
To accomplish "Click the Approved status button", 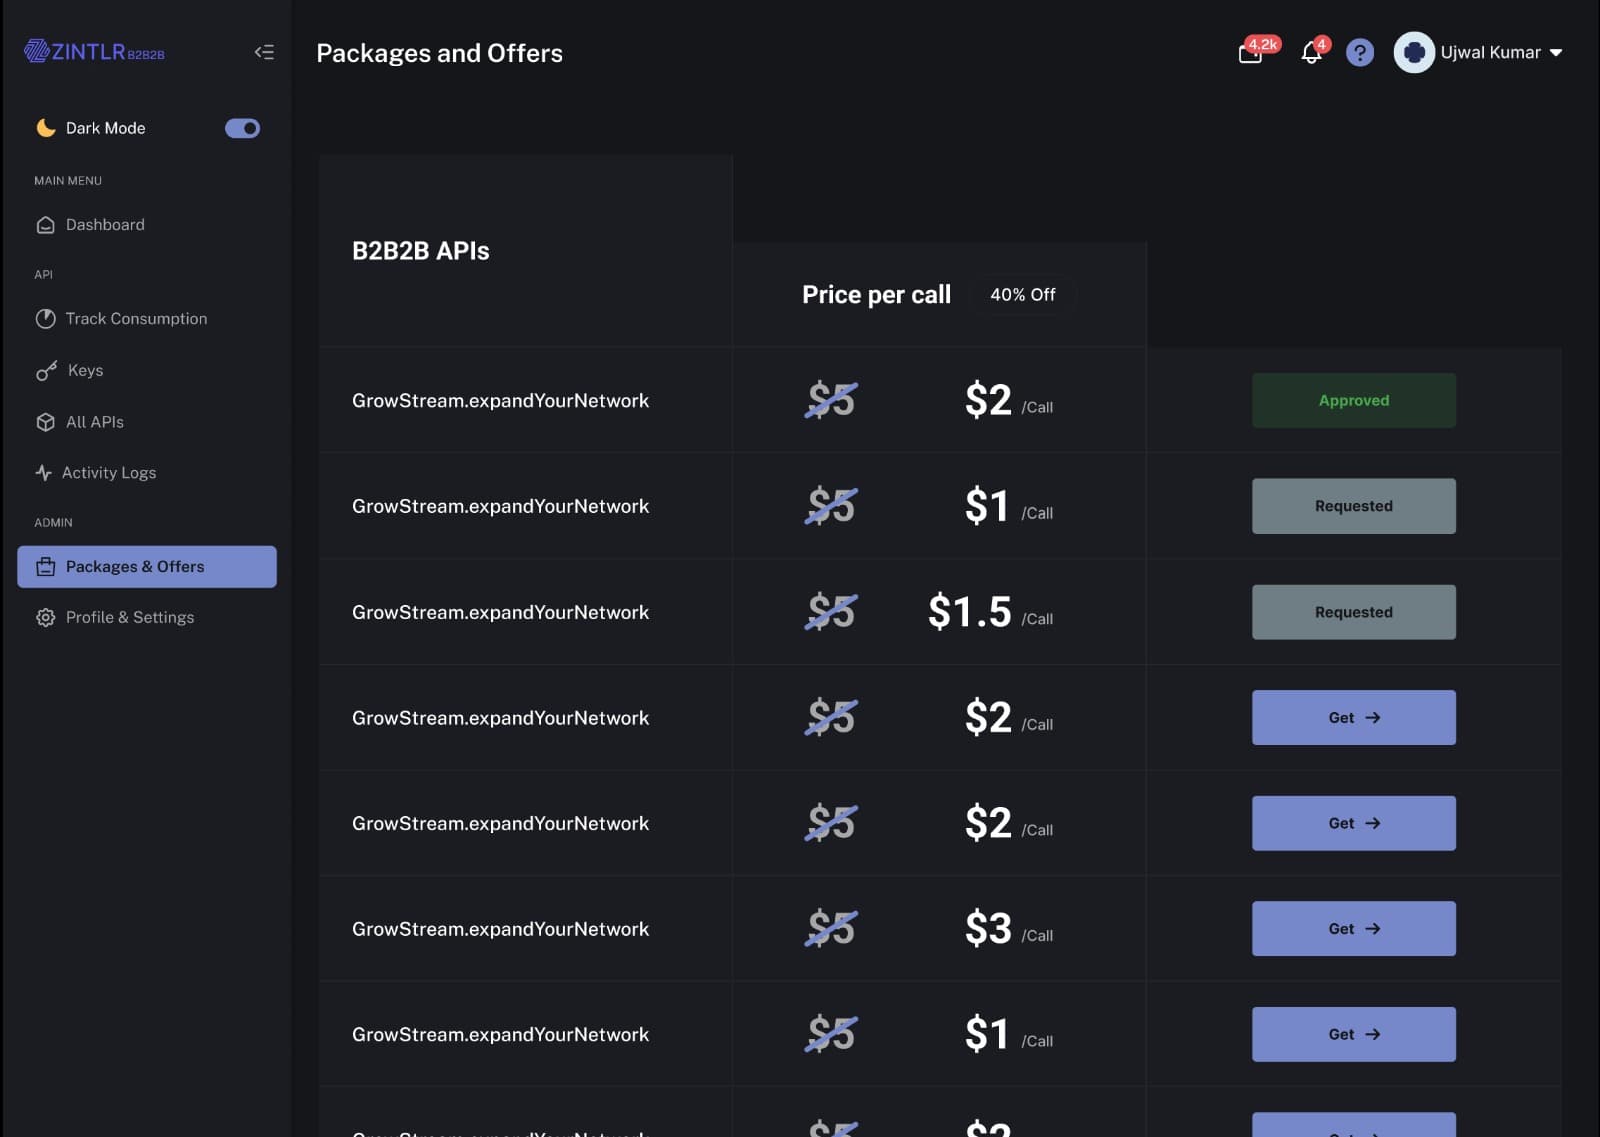I will [x=1353, y=400].
